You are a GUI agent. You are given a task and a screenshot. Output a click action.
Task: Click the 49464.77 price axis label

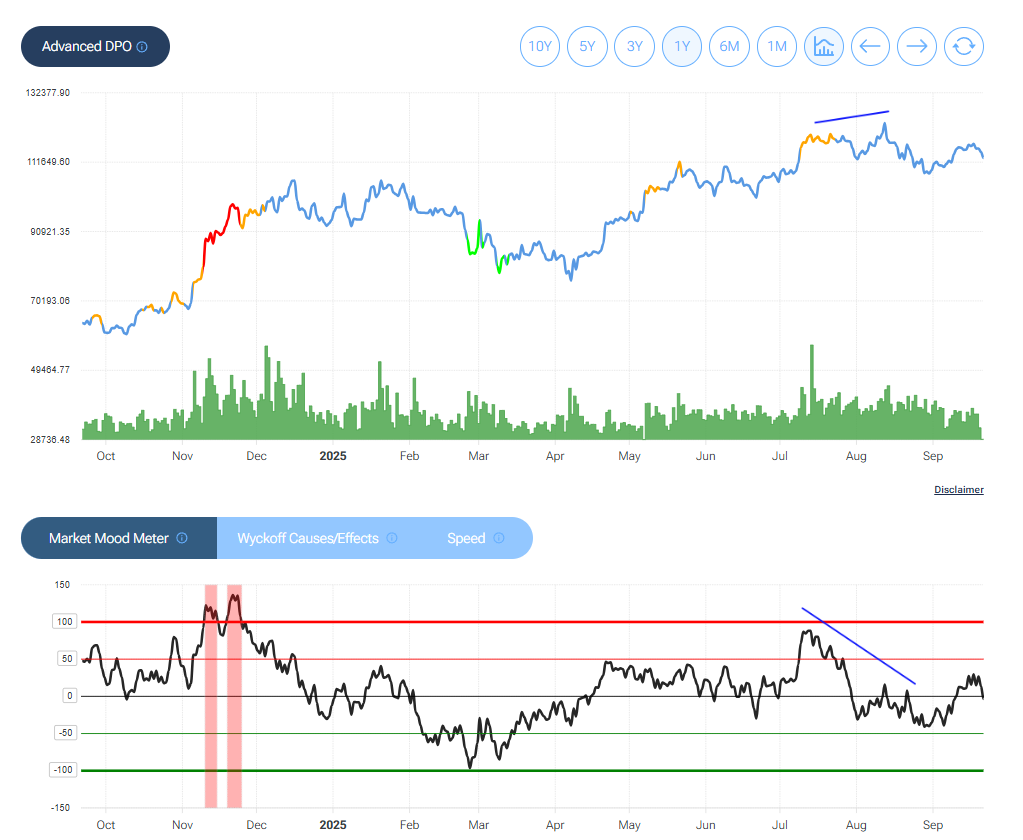coord(50,370)
